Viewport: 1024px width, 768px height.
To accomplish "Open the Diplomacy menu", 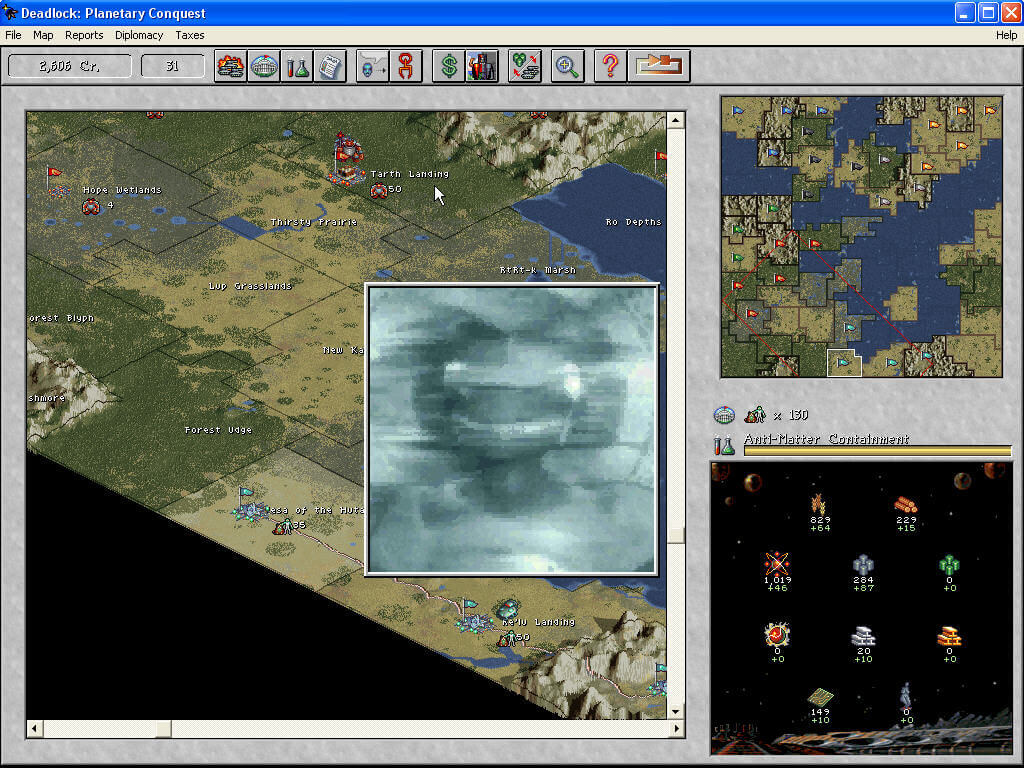I will 139,35.
